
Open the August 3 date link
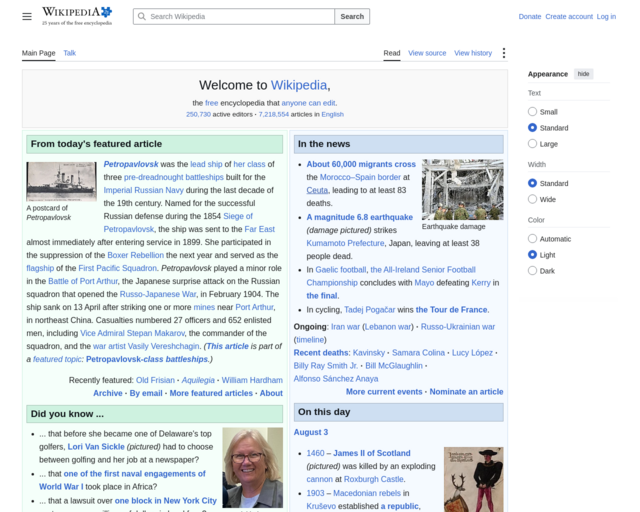[x=311, y=432]
